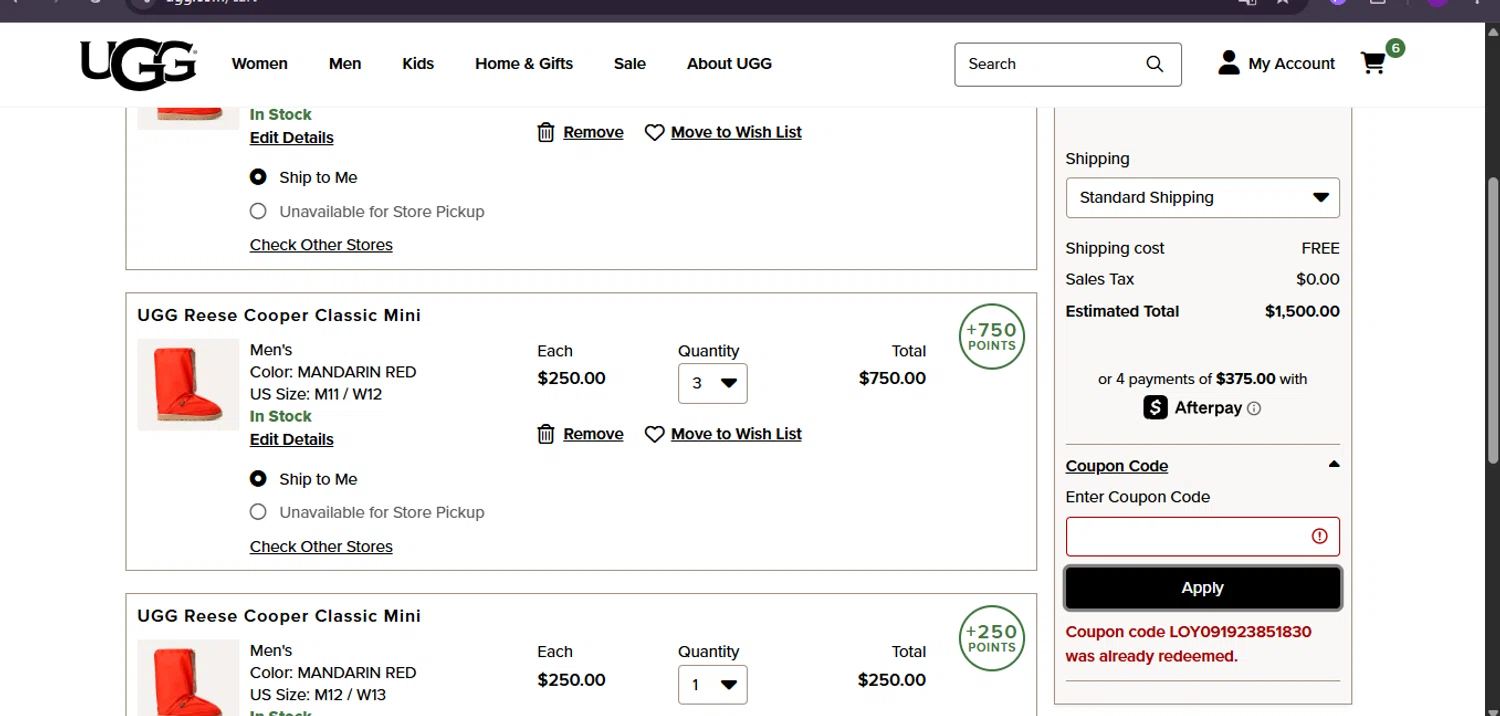
Task: Open the Women menu
Action: pos(259,64)
